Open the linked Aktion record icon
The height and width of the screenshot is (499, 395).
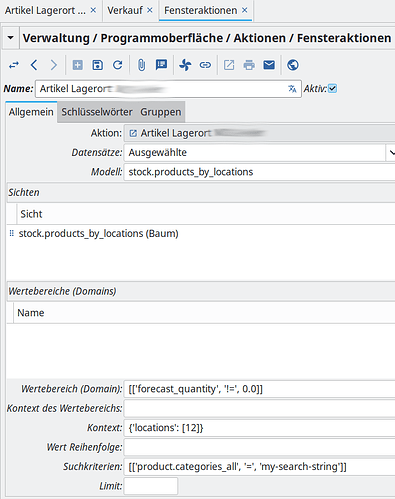click(133, 133)
